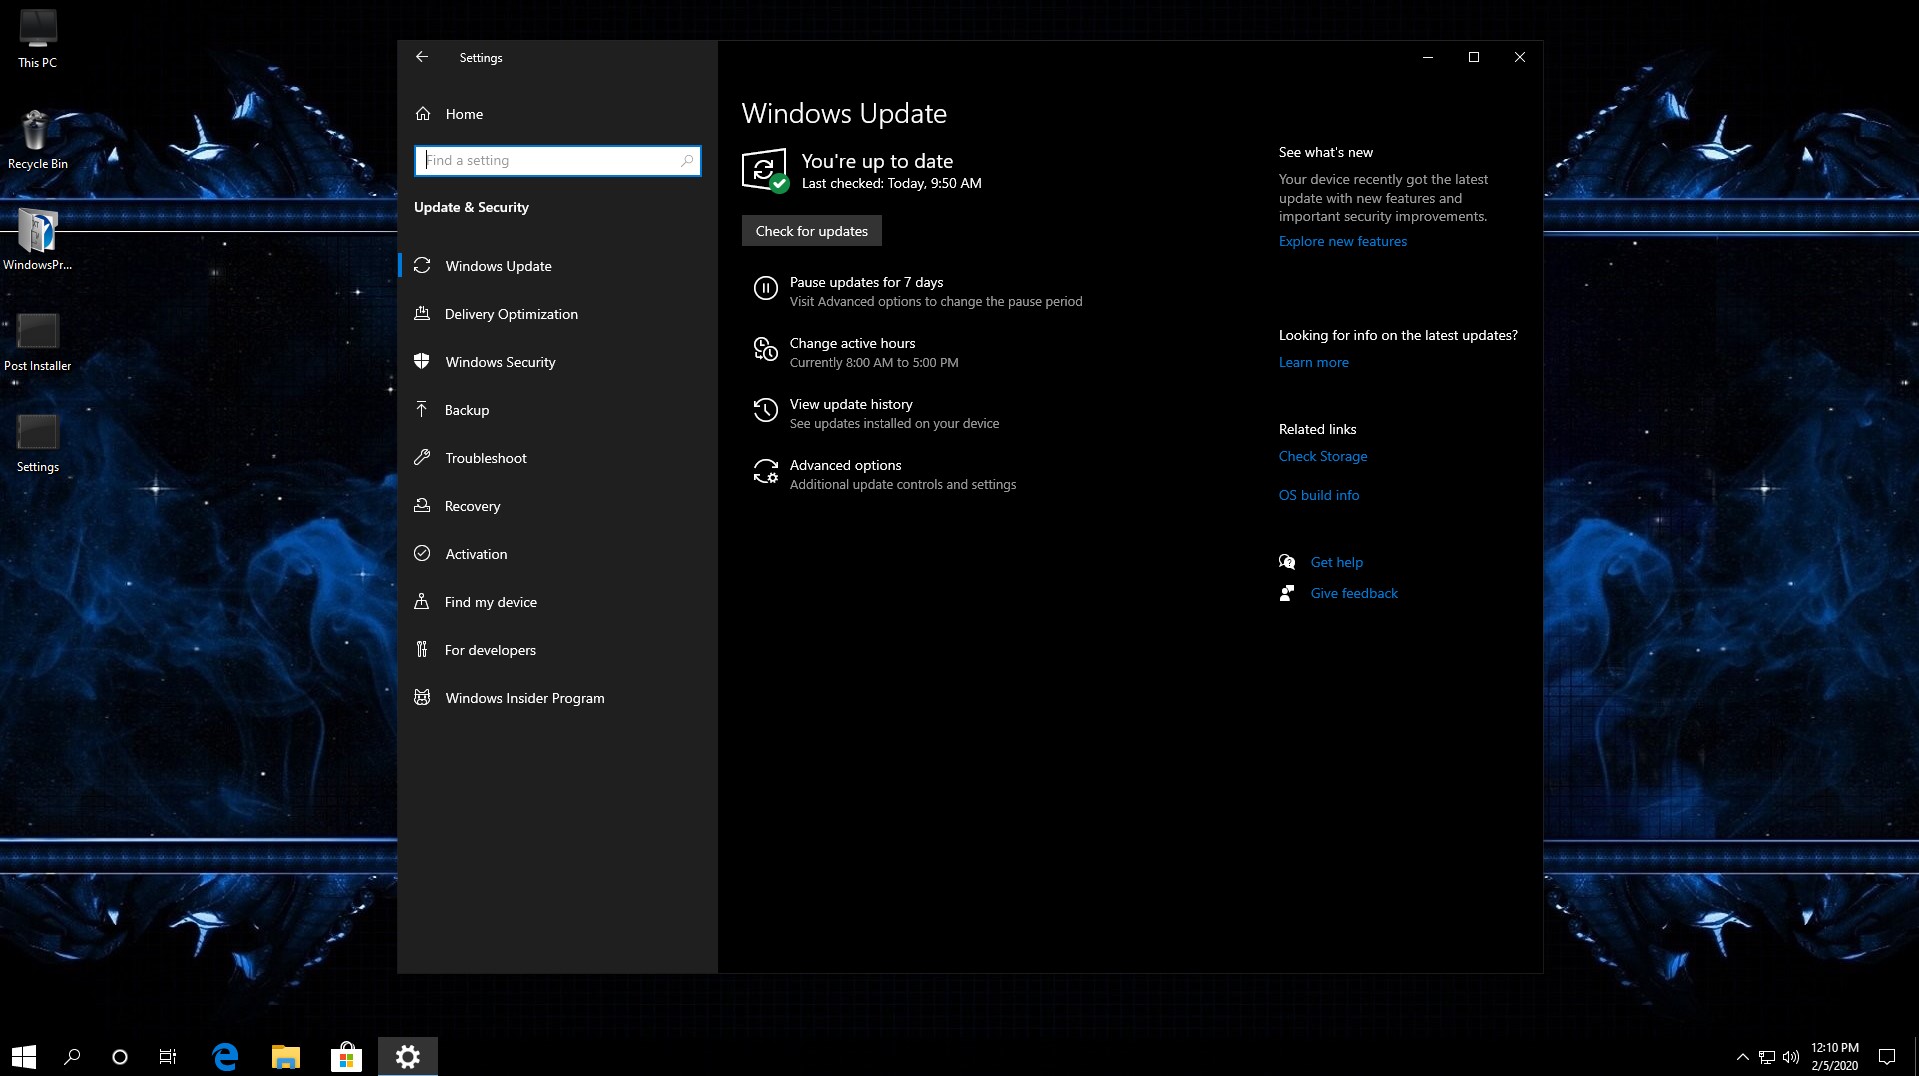The width and height of the screenshot is (1919, 1076).
Task: Click the Check for updates button
Action: tap(812, 231)
